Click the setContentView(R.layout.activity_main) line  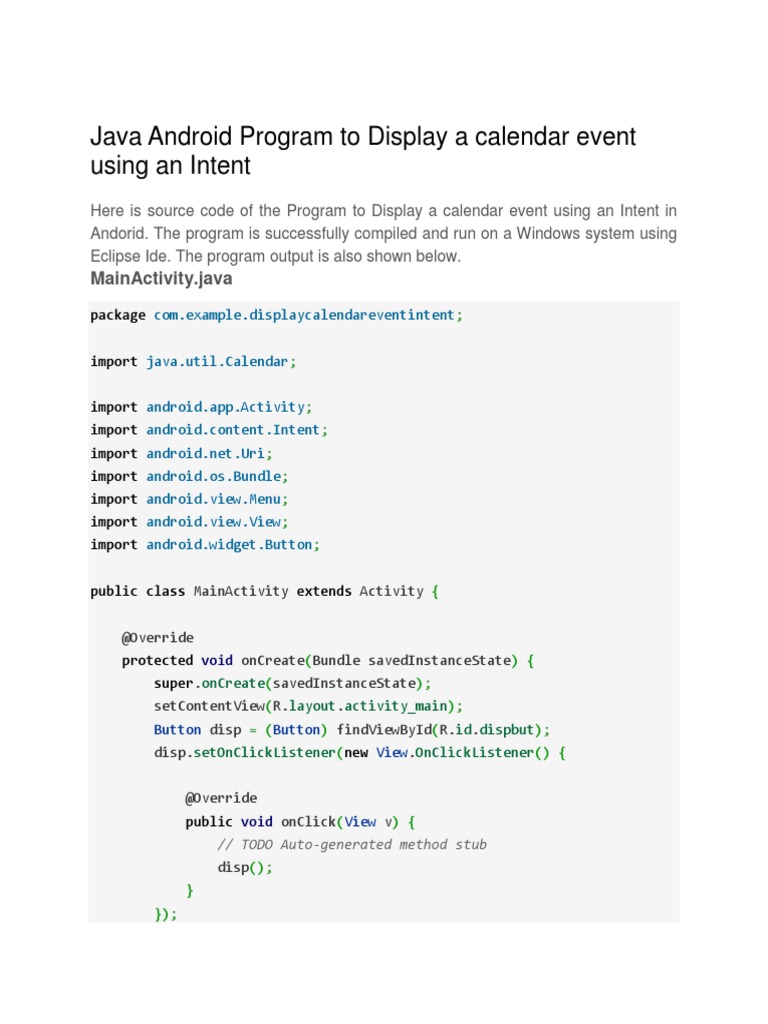(x=308, y=706)
